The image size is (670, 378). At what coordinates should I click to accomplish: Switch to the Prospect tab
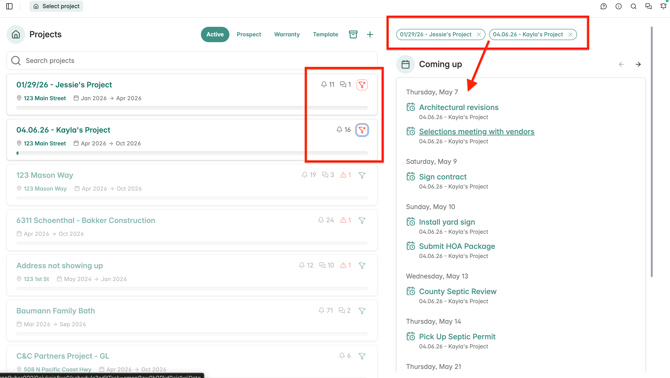coord(249,34)
